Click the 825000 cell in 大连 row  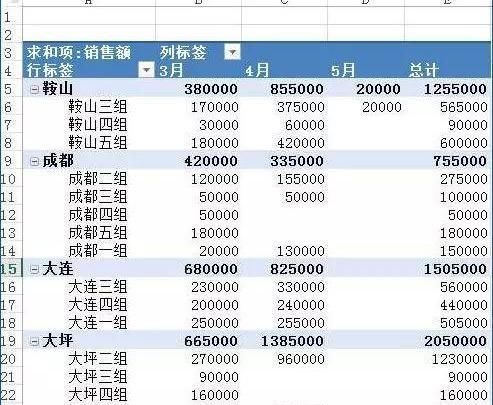pyautogui.click(x=297, y=269)
